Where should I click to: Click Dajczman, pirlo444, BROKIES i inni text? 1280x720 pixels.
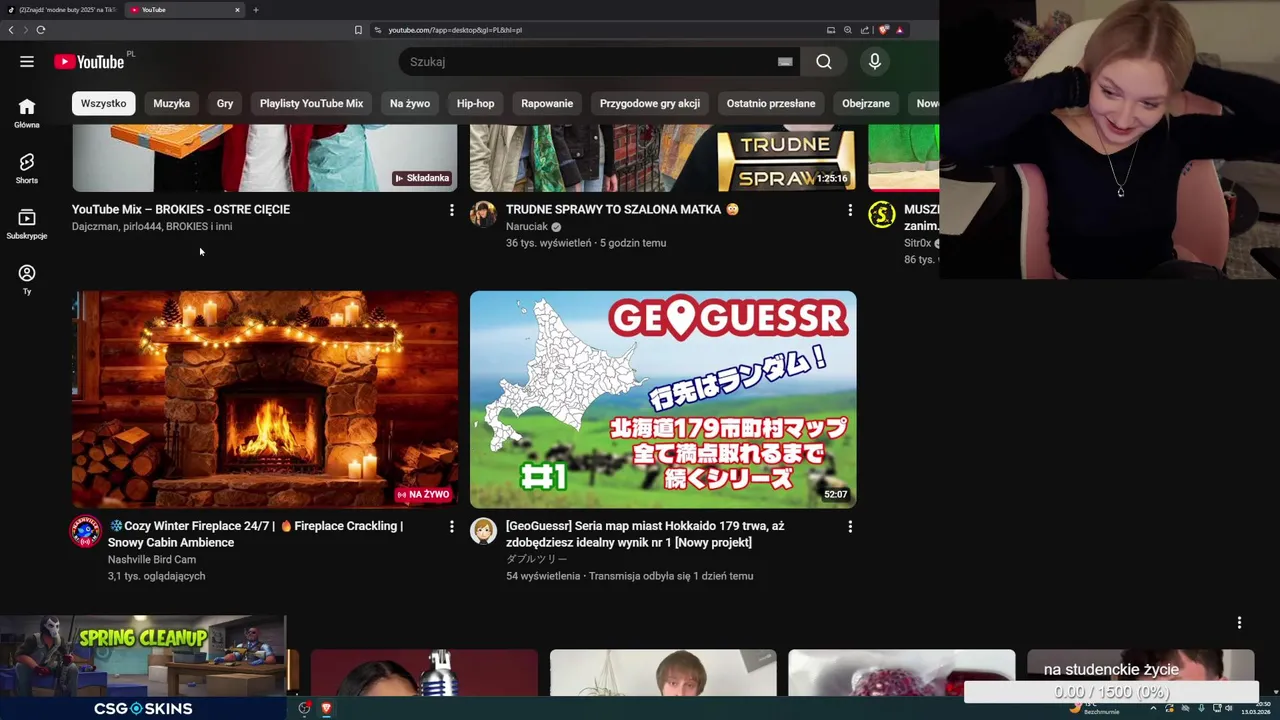pos(152,227)
